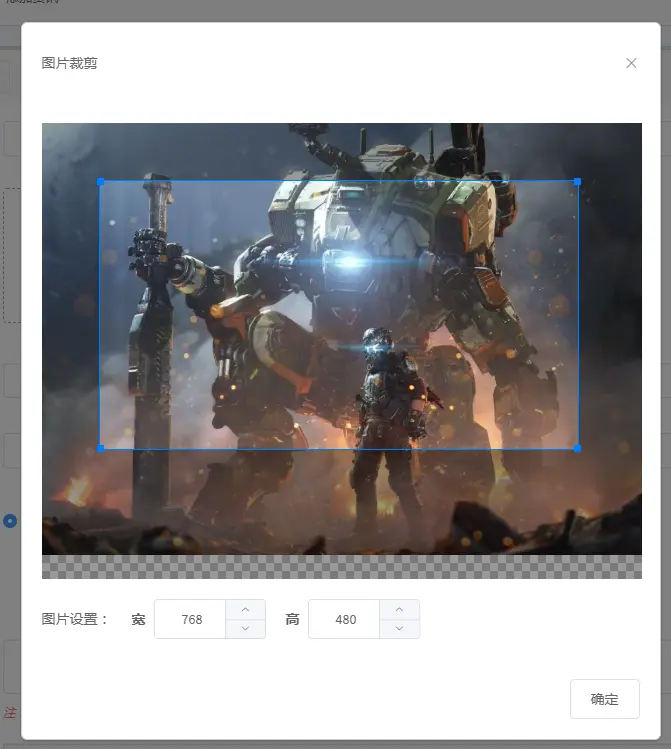Click the 宽 label

(138, 619)
